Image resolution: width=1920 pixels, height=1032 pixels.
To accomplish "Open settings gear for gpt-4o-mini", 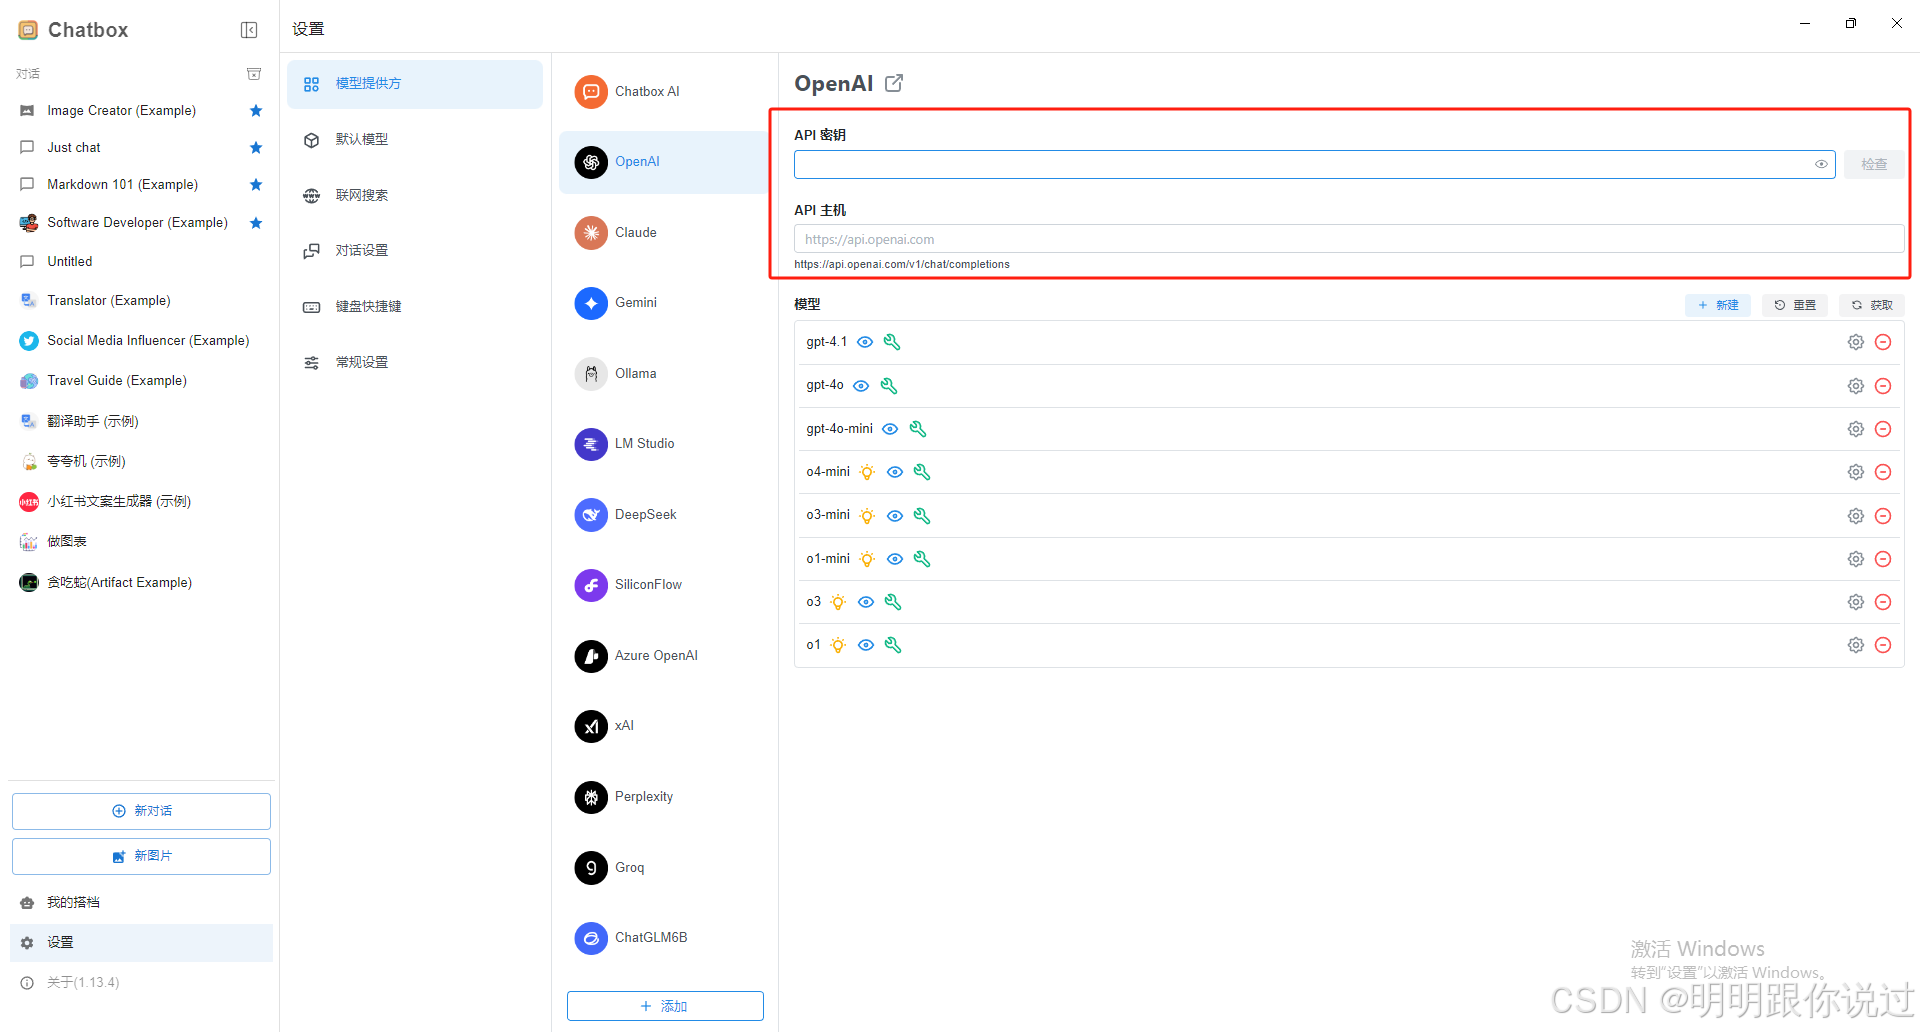I will coord(1856,429).
